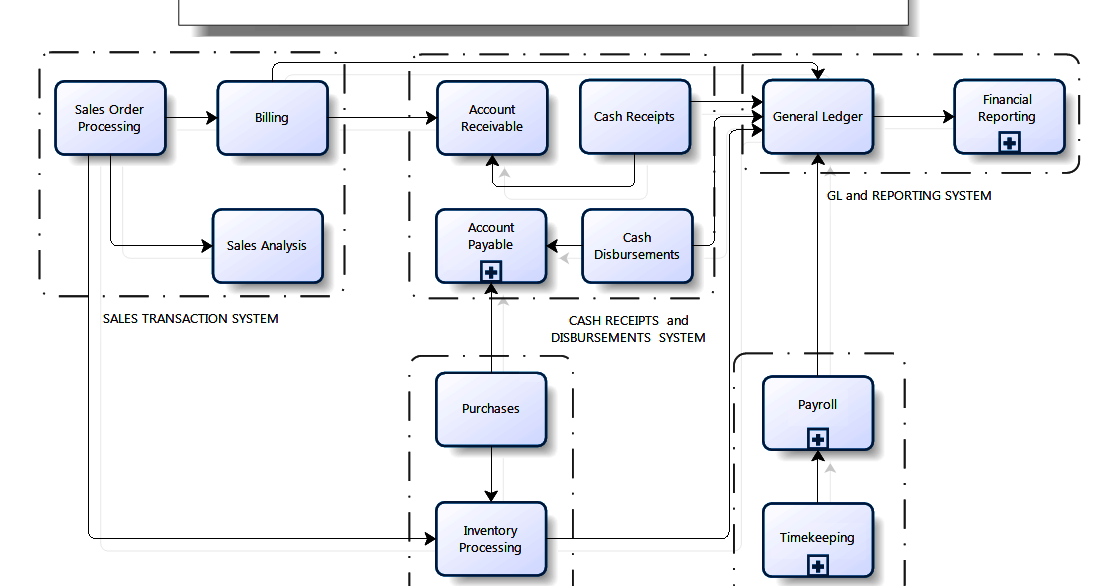Click the SALES TRANSACTION SYSTEM label
The image size is (1118, 586).
pos(190,319)
